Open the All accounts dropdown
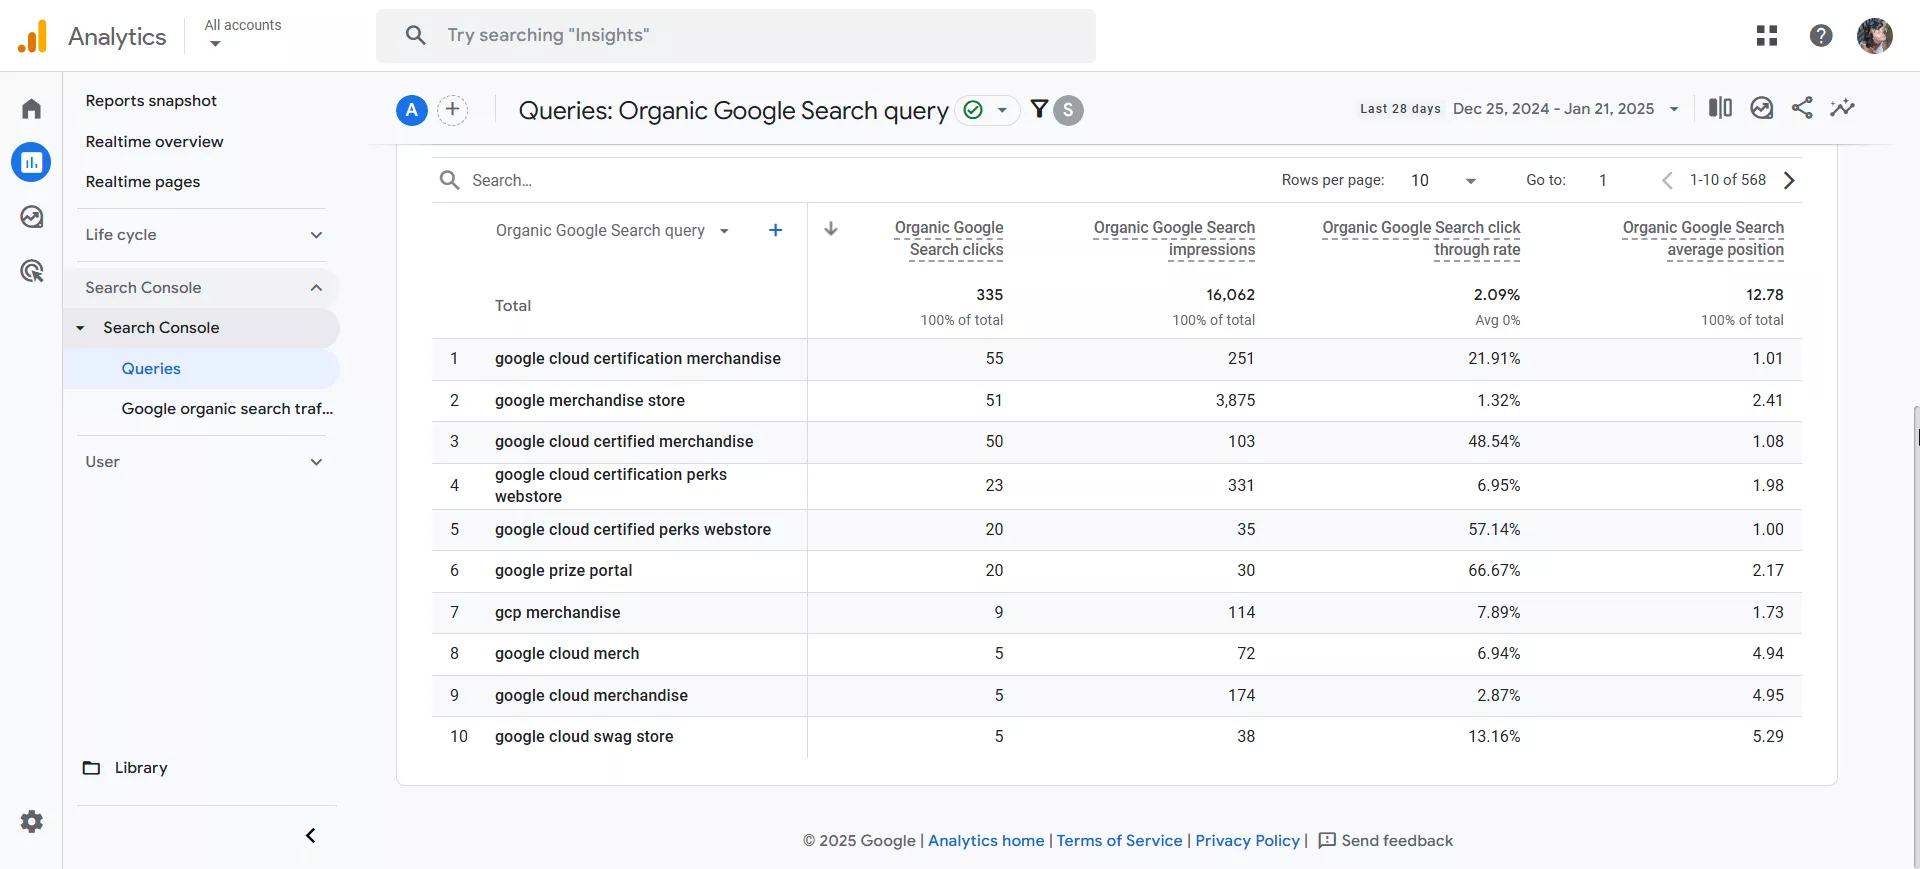Image resolution: width=1920 pixels, height=869 pixels. point(243,33)
